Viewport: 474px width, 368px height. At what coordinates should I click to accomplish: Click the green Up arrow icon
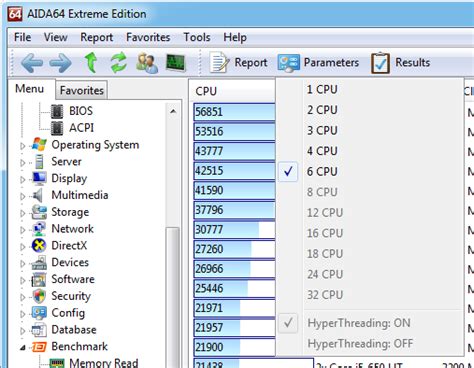91,63
